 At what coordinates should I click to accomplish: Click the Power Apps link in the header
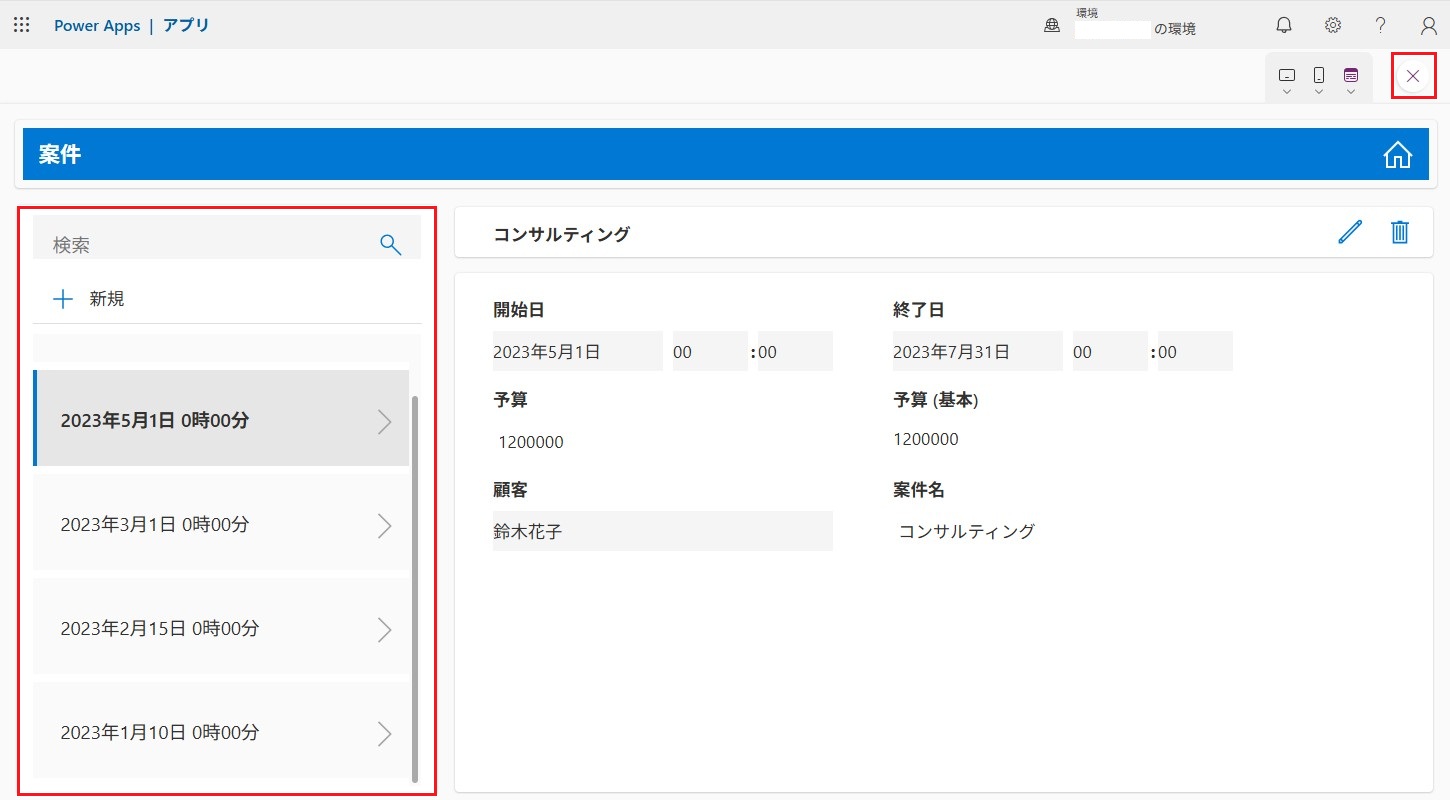click(x=97, y=26)
